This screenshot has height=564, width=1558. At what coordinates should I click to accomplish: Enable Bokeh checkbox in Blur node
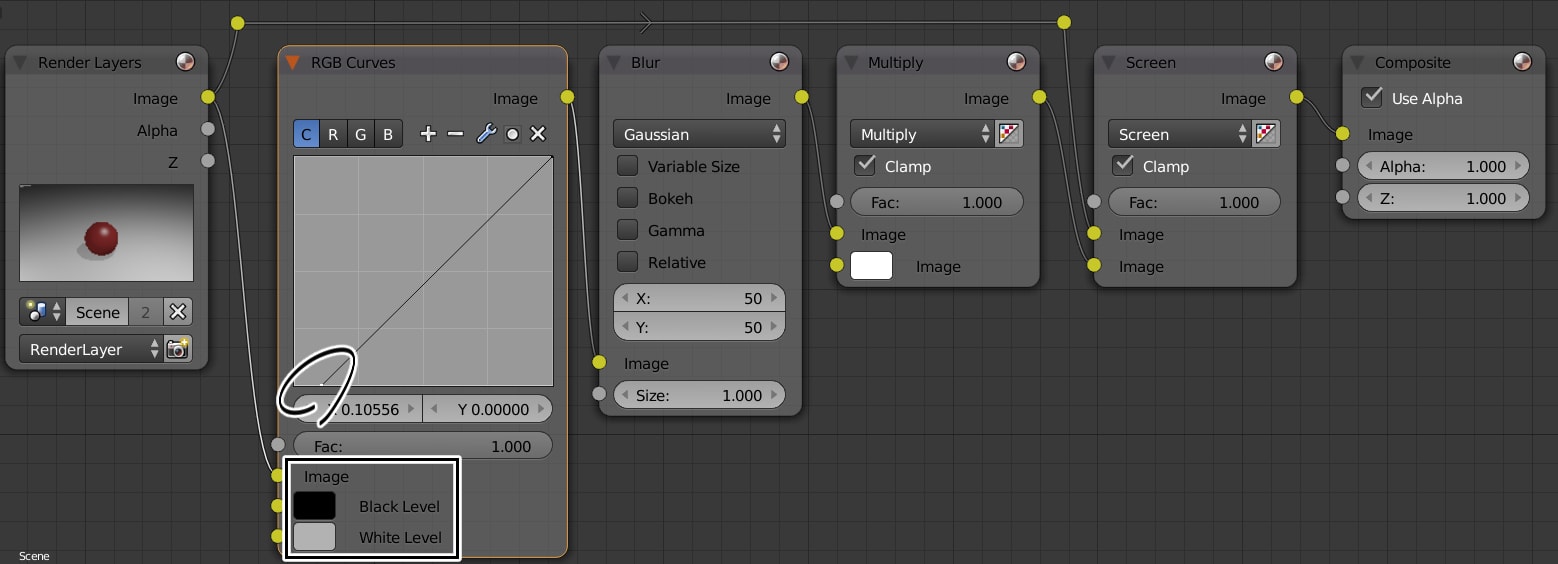(x=627, y=198)
